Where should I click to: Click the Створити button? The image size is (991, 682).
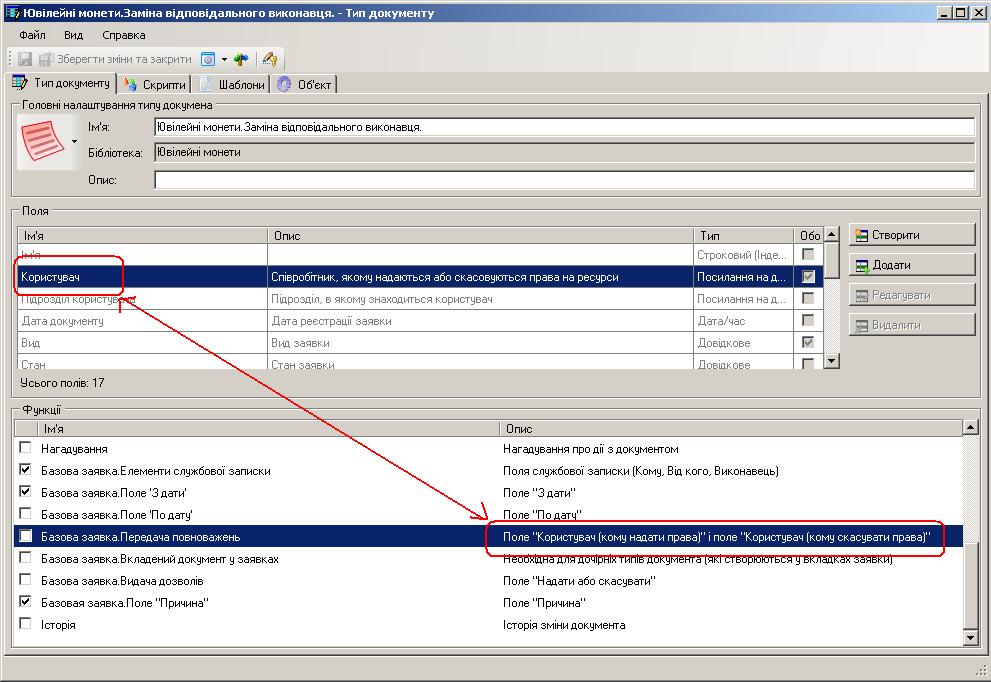click(x=911, y=235)
